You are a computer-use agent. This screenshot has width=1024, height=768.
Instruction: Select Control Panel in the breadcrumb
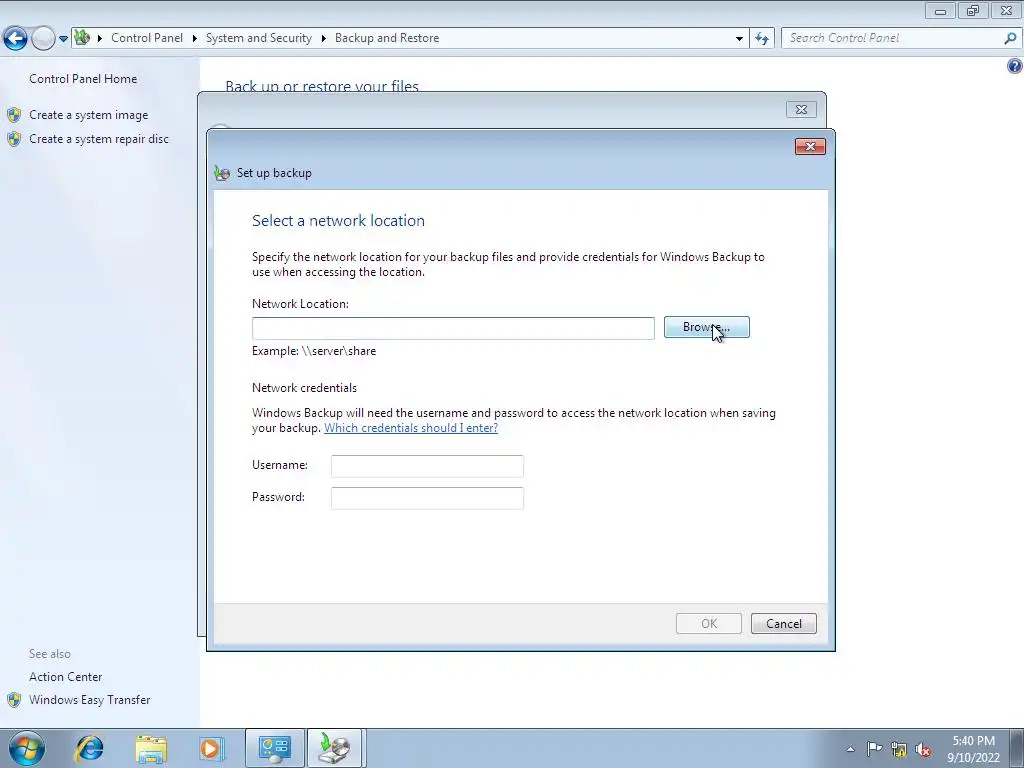(147, 38)
